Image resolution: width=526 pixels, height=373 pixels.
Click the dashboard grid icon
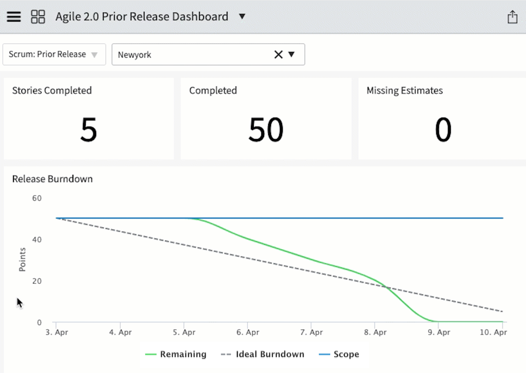pyautogui.click(x=38, y=17)
